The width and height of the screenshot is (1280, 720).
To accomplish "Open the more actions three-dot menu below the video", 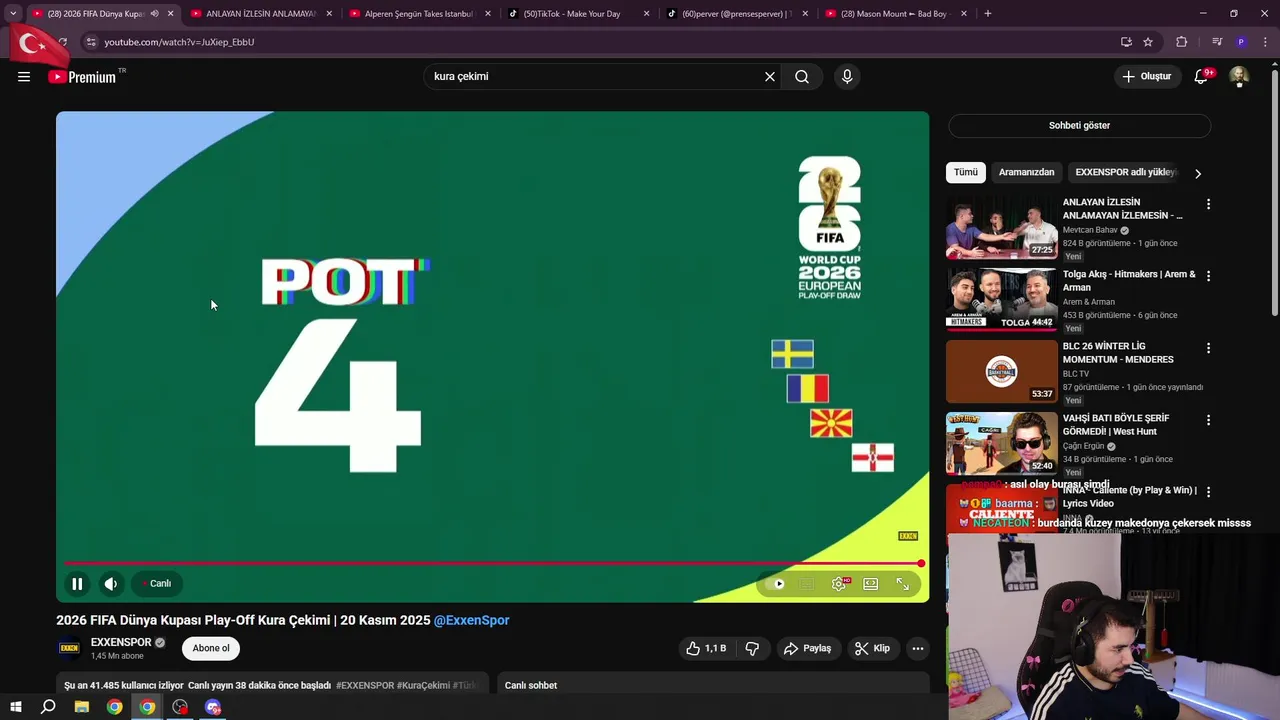I will pos(917,648).
